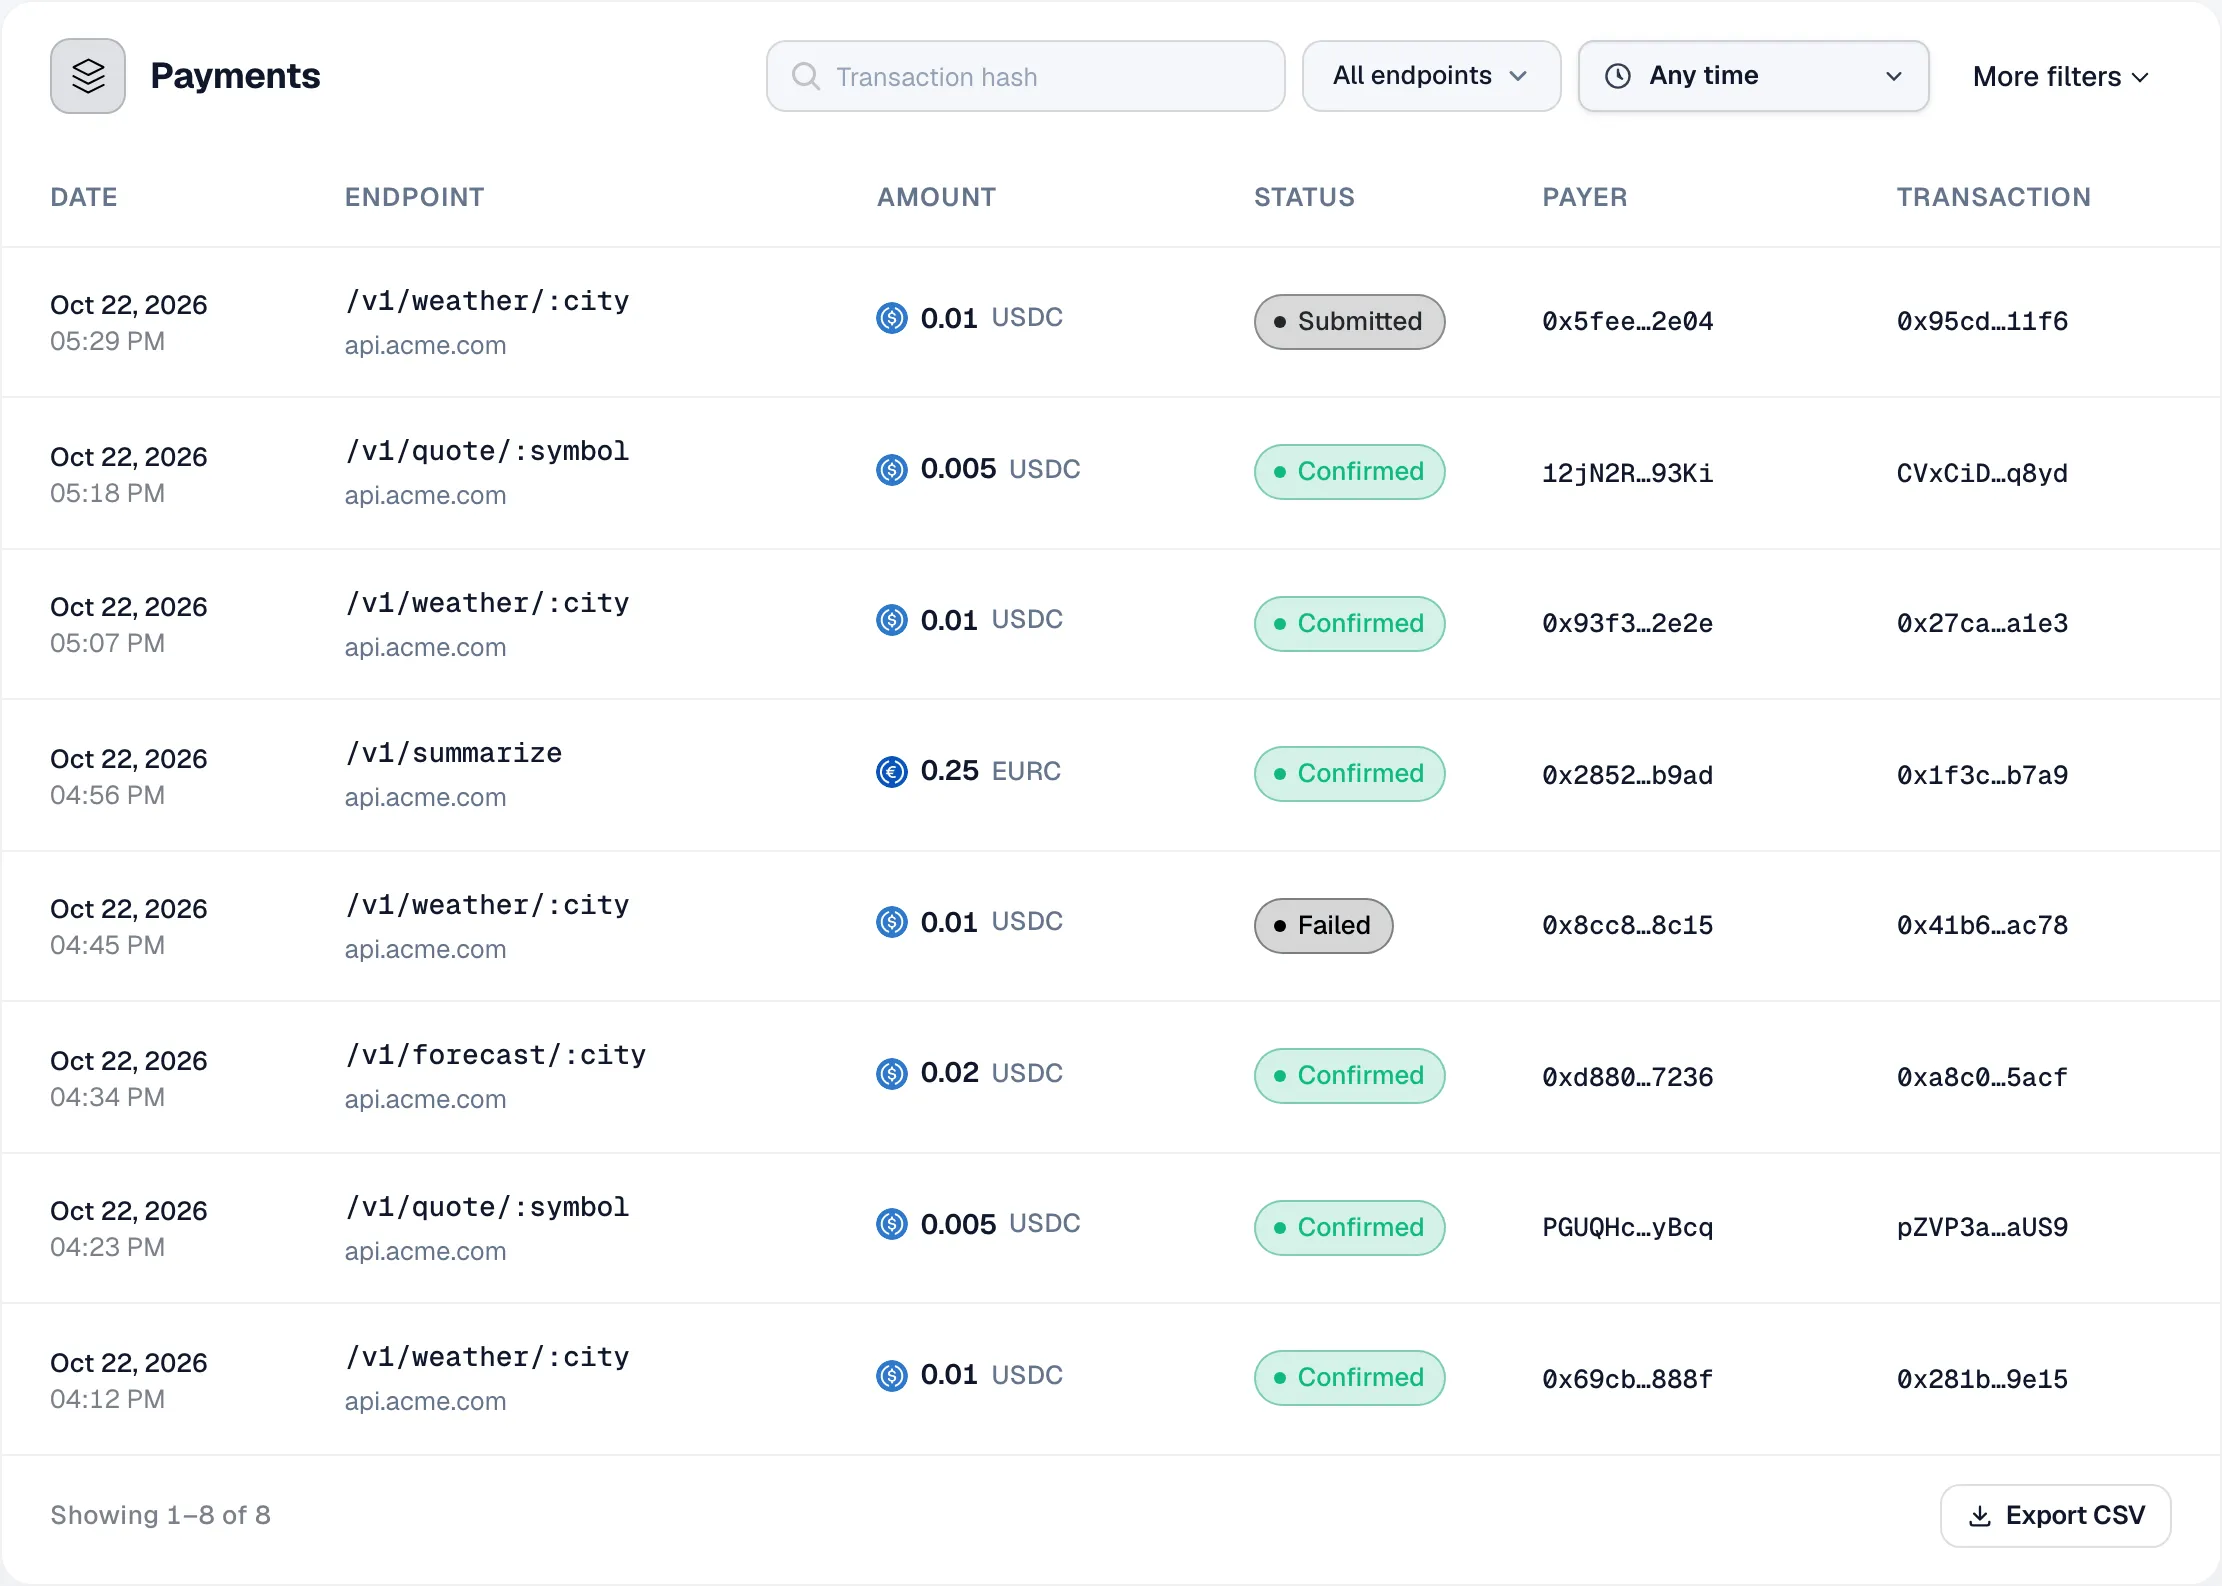Focus the Transaction hash search field
Image resolution: width=2222 pixels, height=1586 pixels.
pyautogui.click(x=1025, y=76)
